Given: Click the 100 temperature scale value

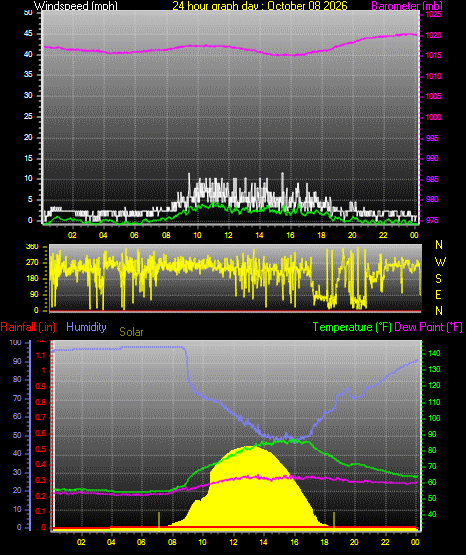Looking at the screenshot, I should click(x=434, y=418).
